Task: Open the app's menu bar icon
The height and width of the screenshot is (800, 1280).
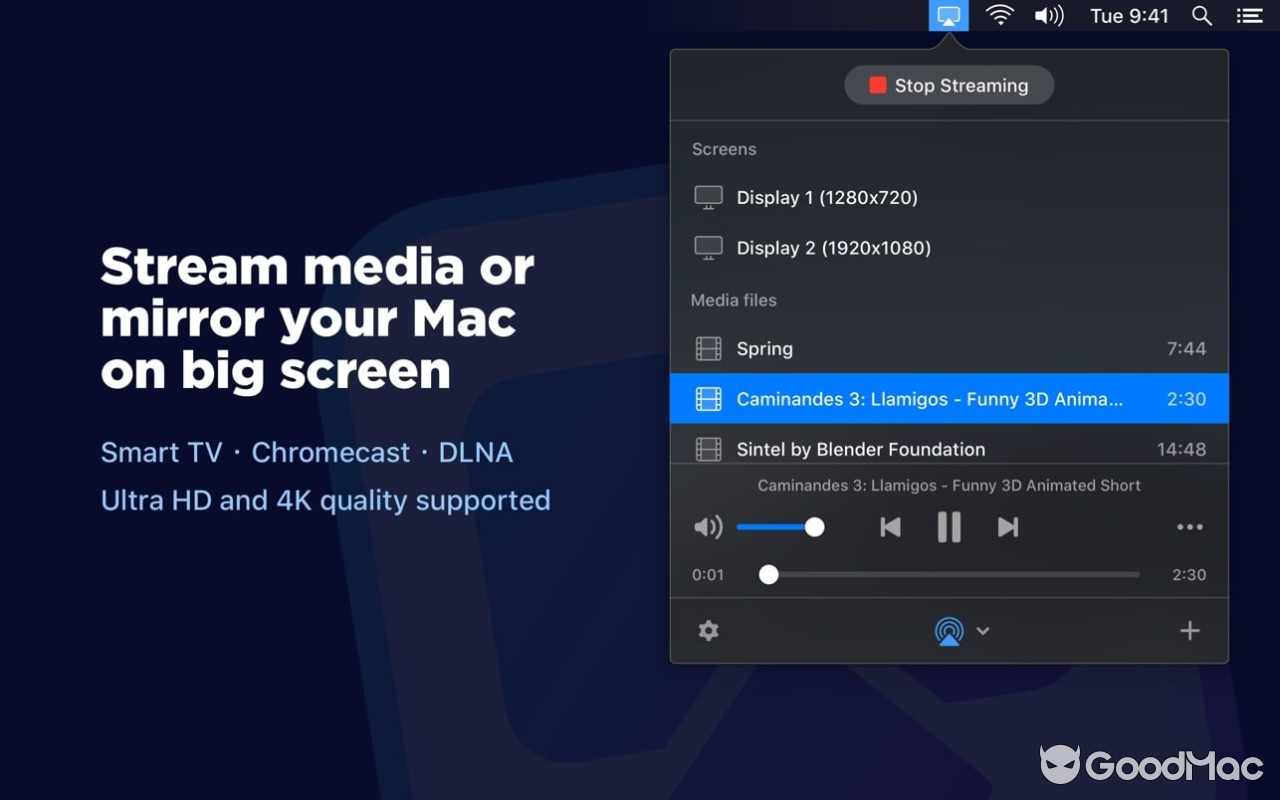Action: click(948, 15)
